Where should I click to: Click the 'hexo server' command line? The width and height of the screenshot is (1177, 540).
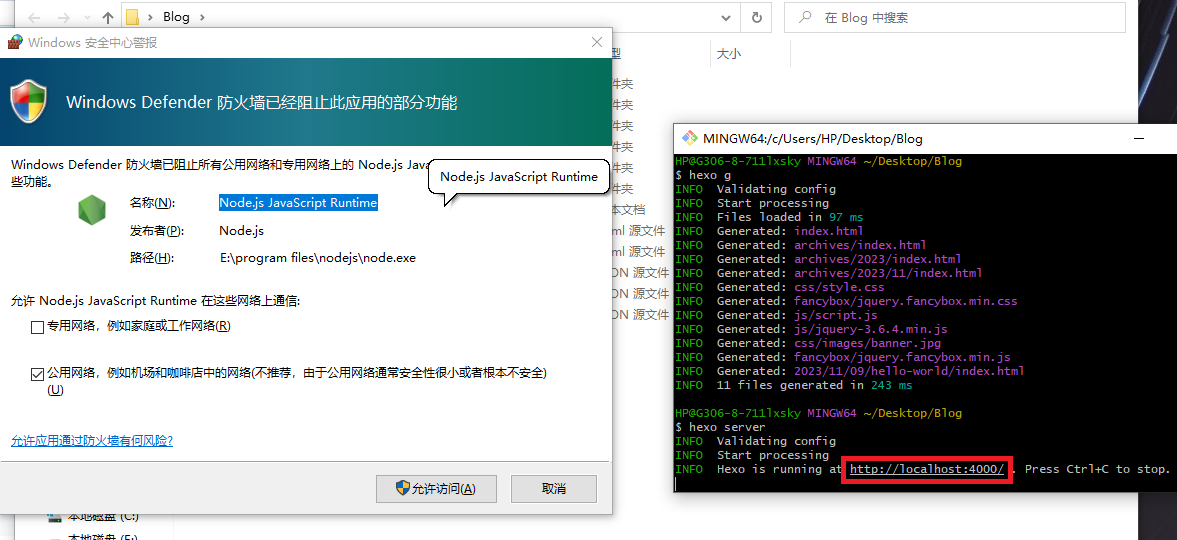point(720,427)
